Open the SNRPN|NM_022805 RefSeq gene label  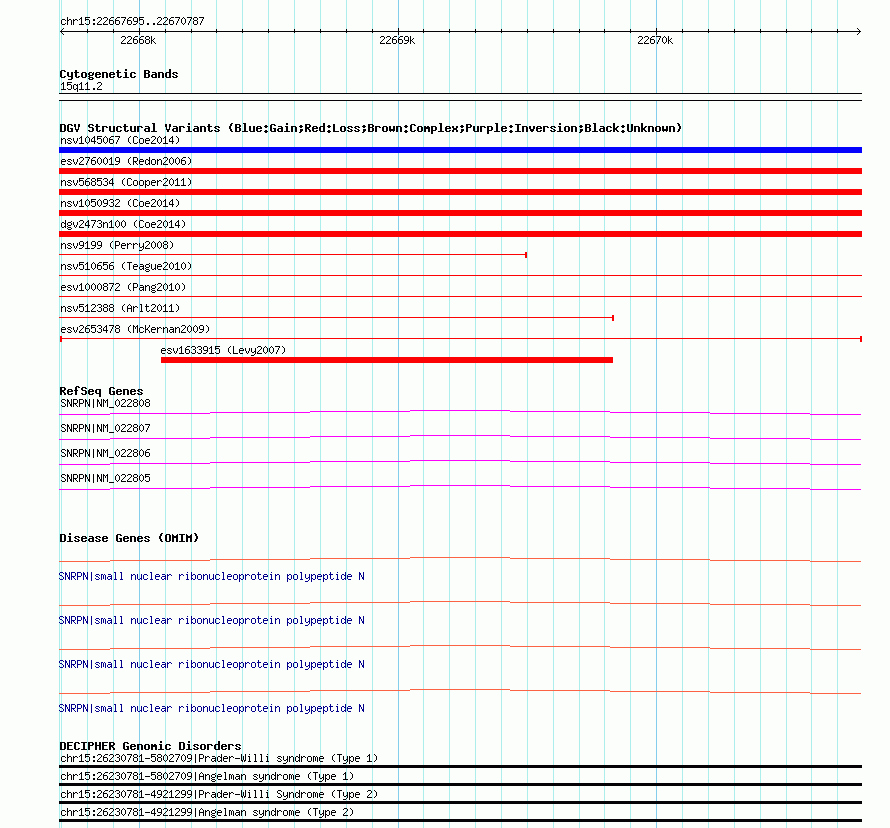(106, 478)
